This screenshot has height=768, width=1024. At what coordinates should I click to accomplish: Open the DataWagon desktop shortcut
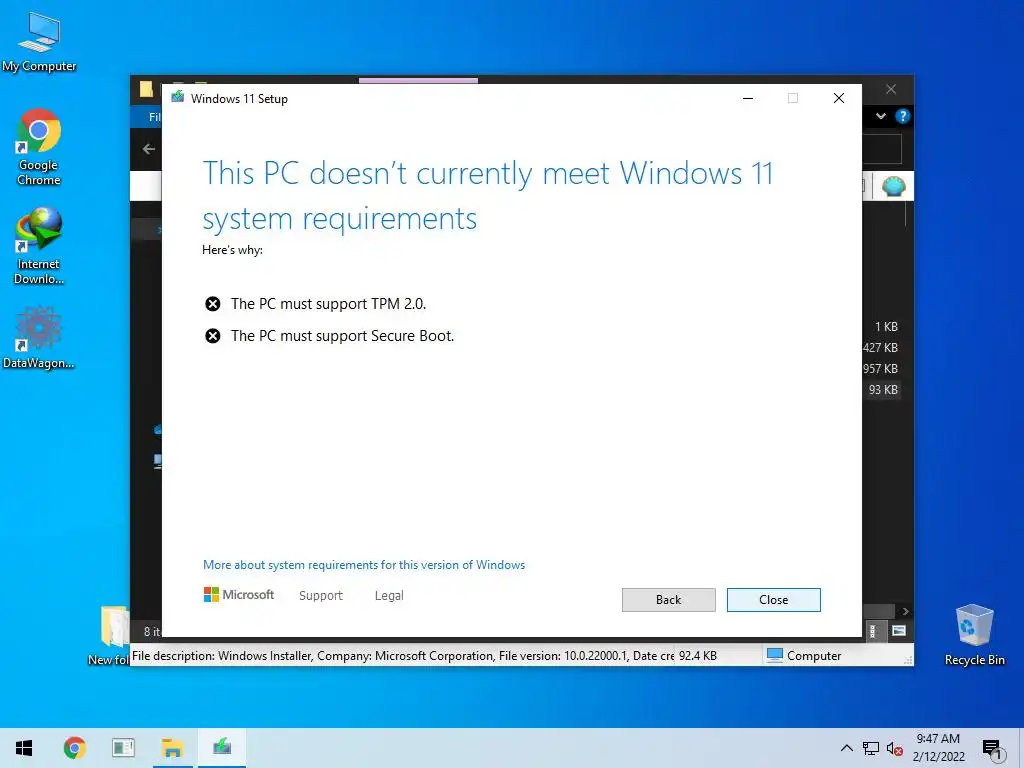pyautogui.click(x=39, y=338)
